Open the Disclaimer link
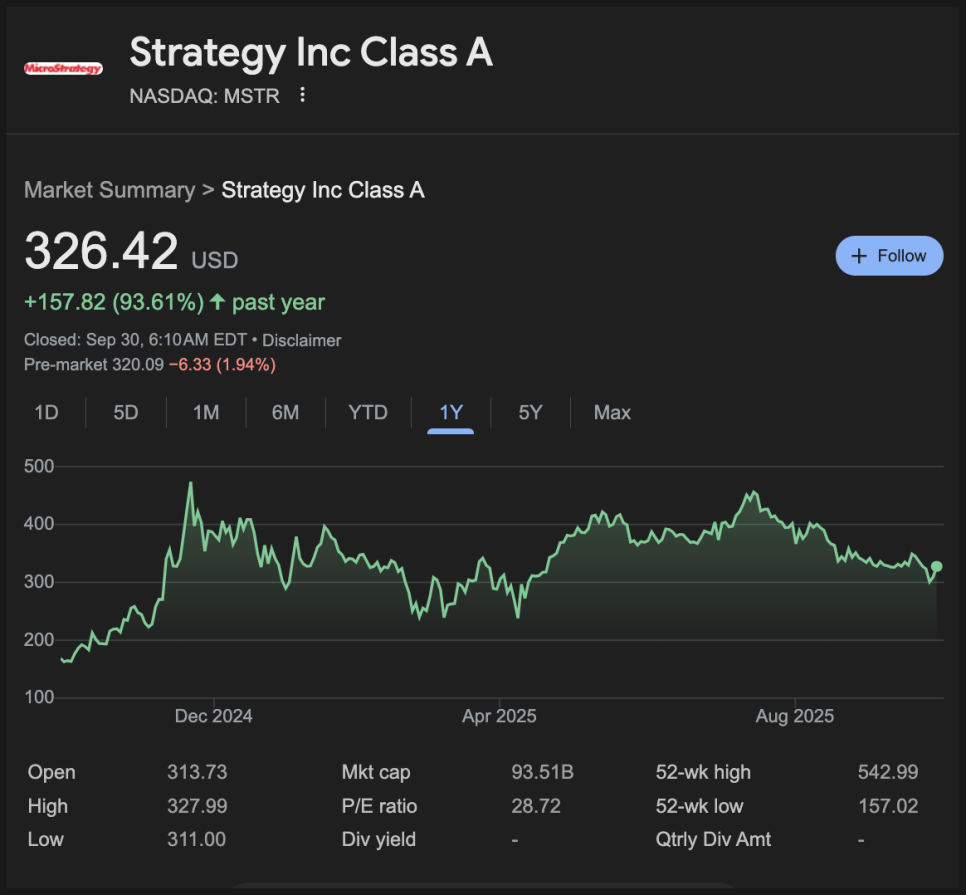The height and width of the screenshot is (895, 966). pyautogui.click(x=301, y=340)
